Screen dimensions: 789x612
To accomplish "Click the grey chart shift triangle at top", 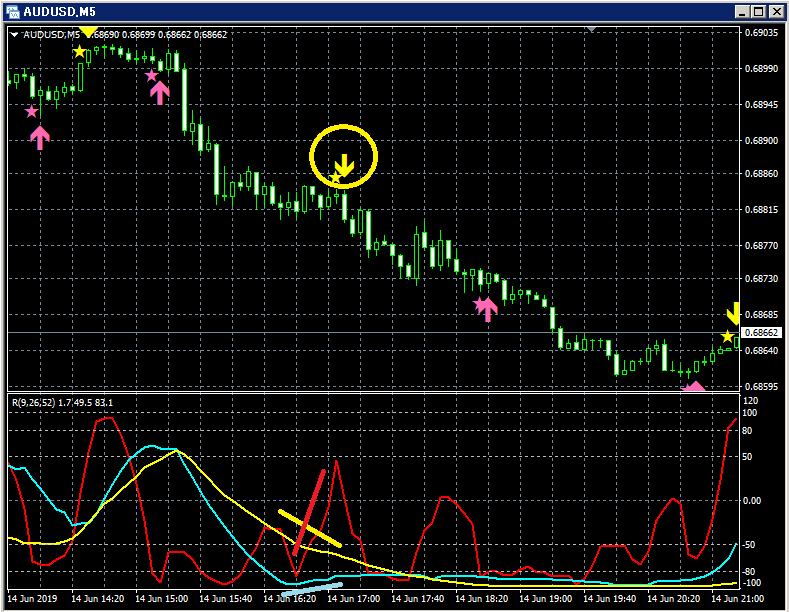I will click(x=592, y=30).
